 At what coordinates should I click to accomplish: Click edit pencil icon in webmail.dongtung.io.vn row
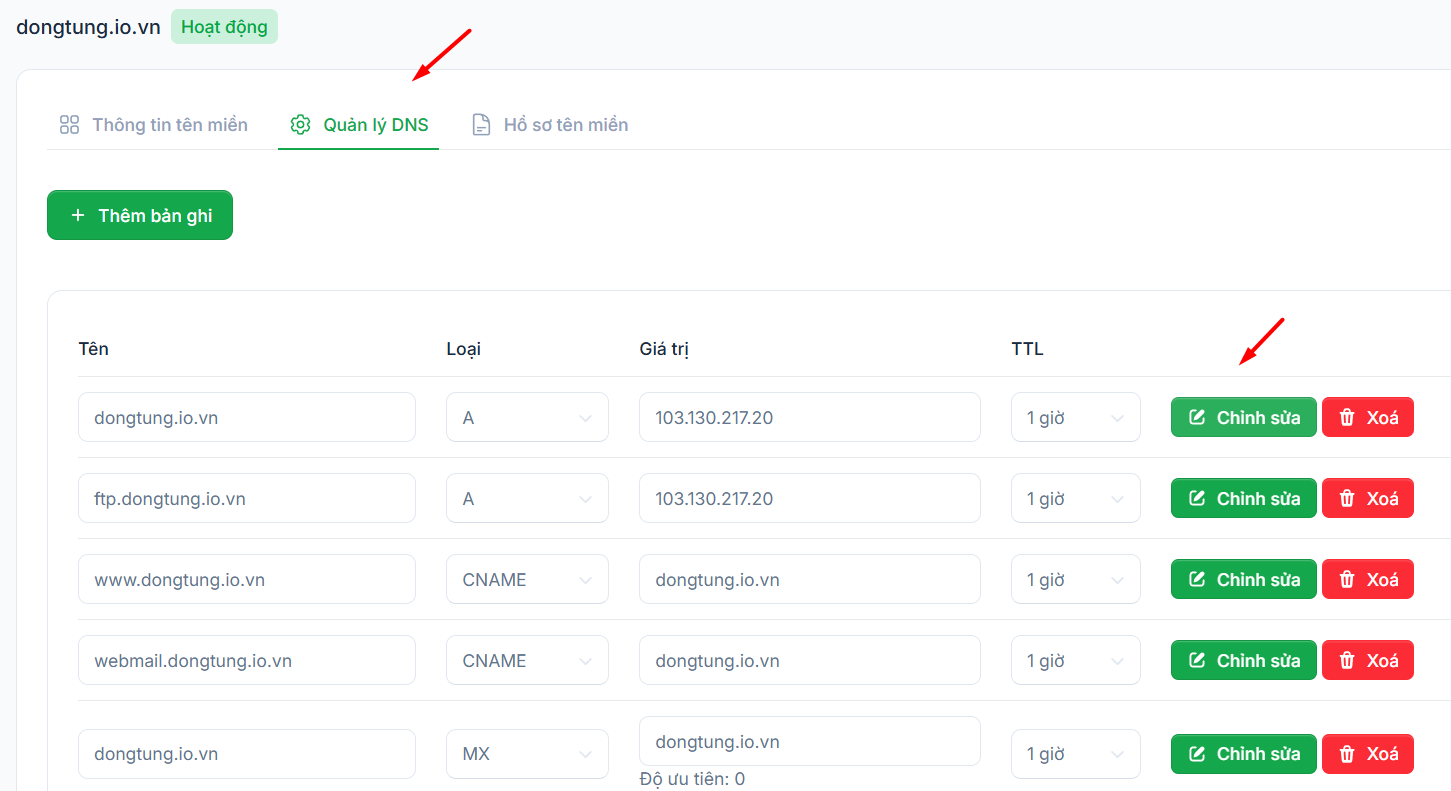point(1197,660)
